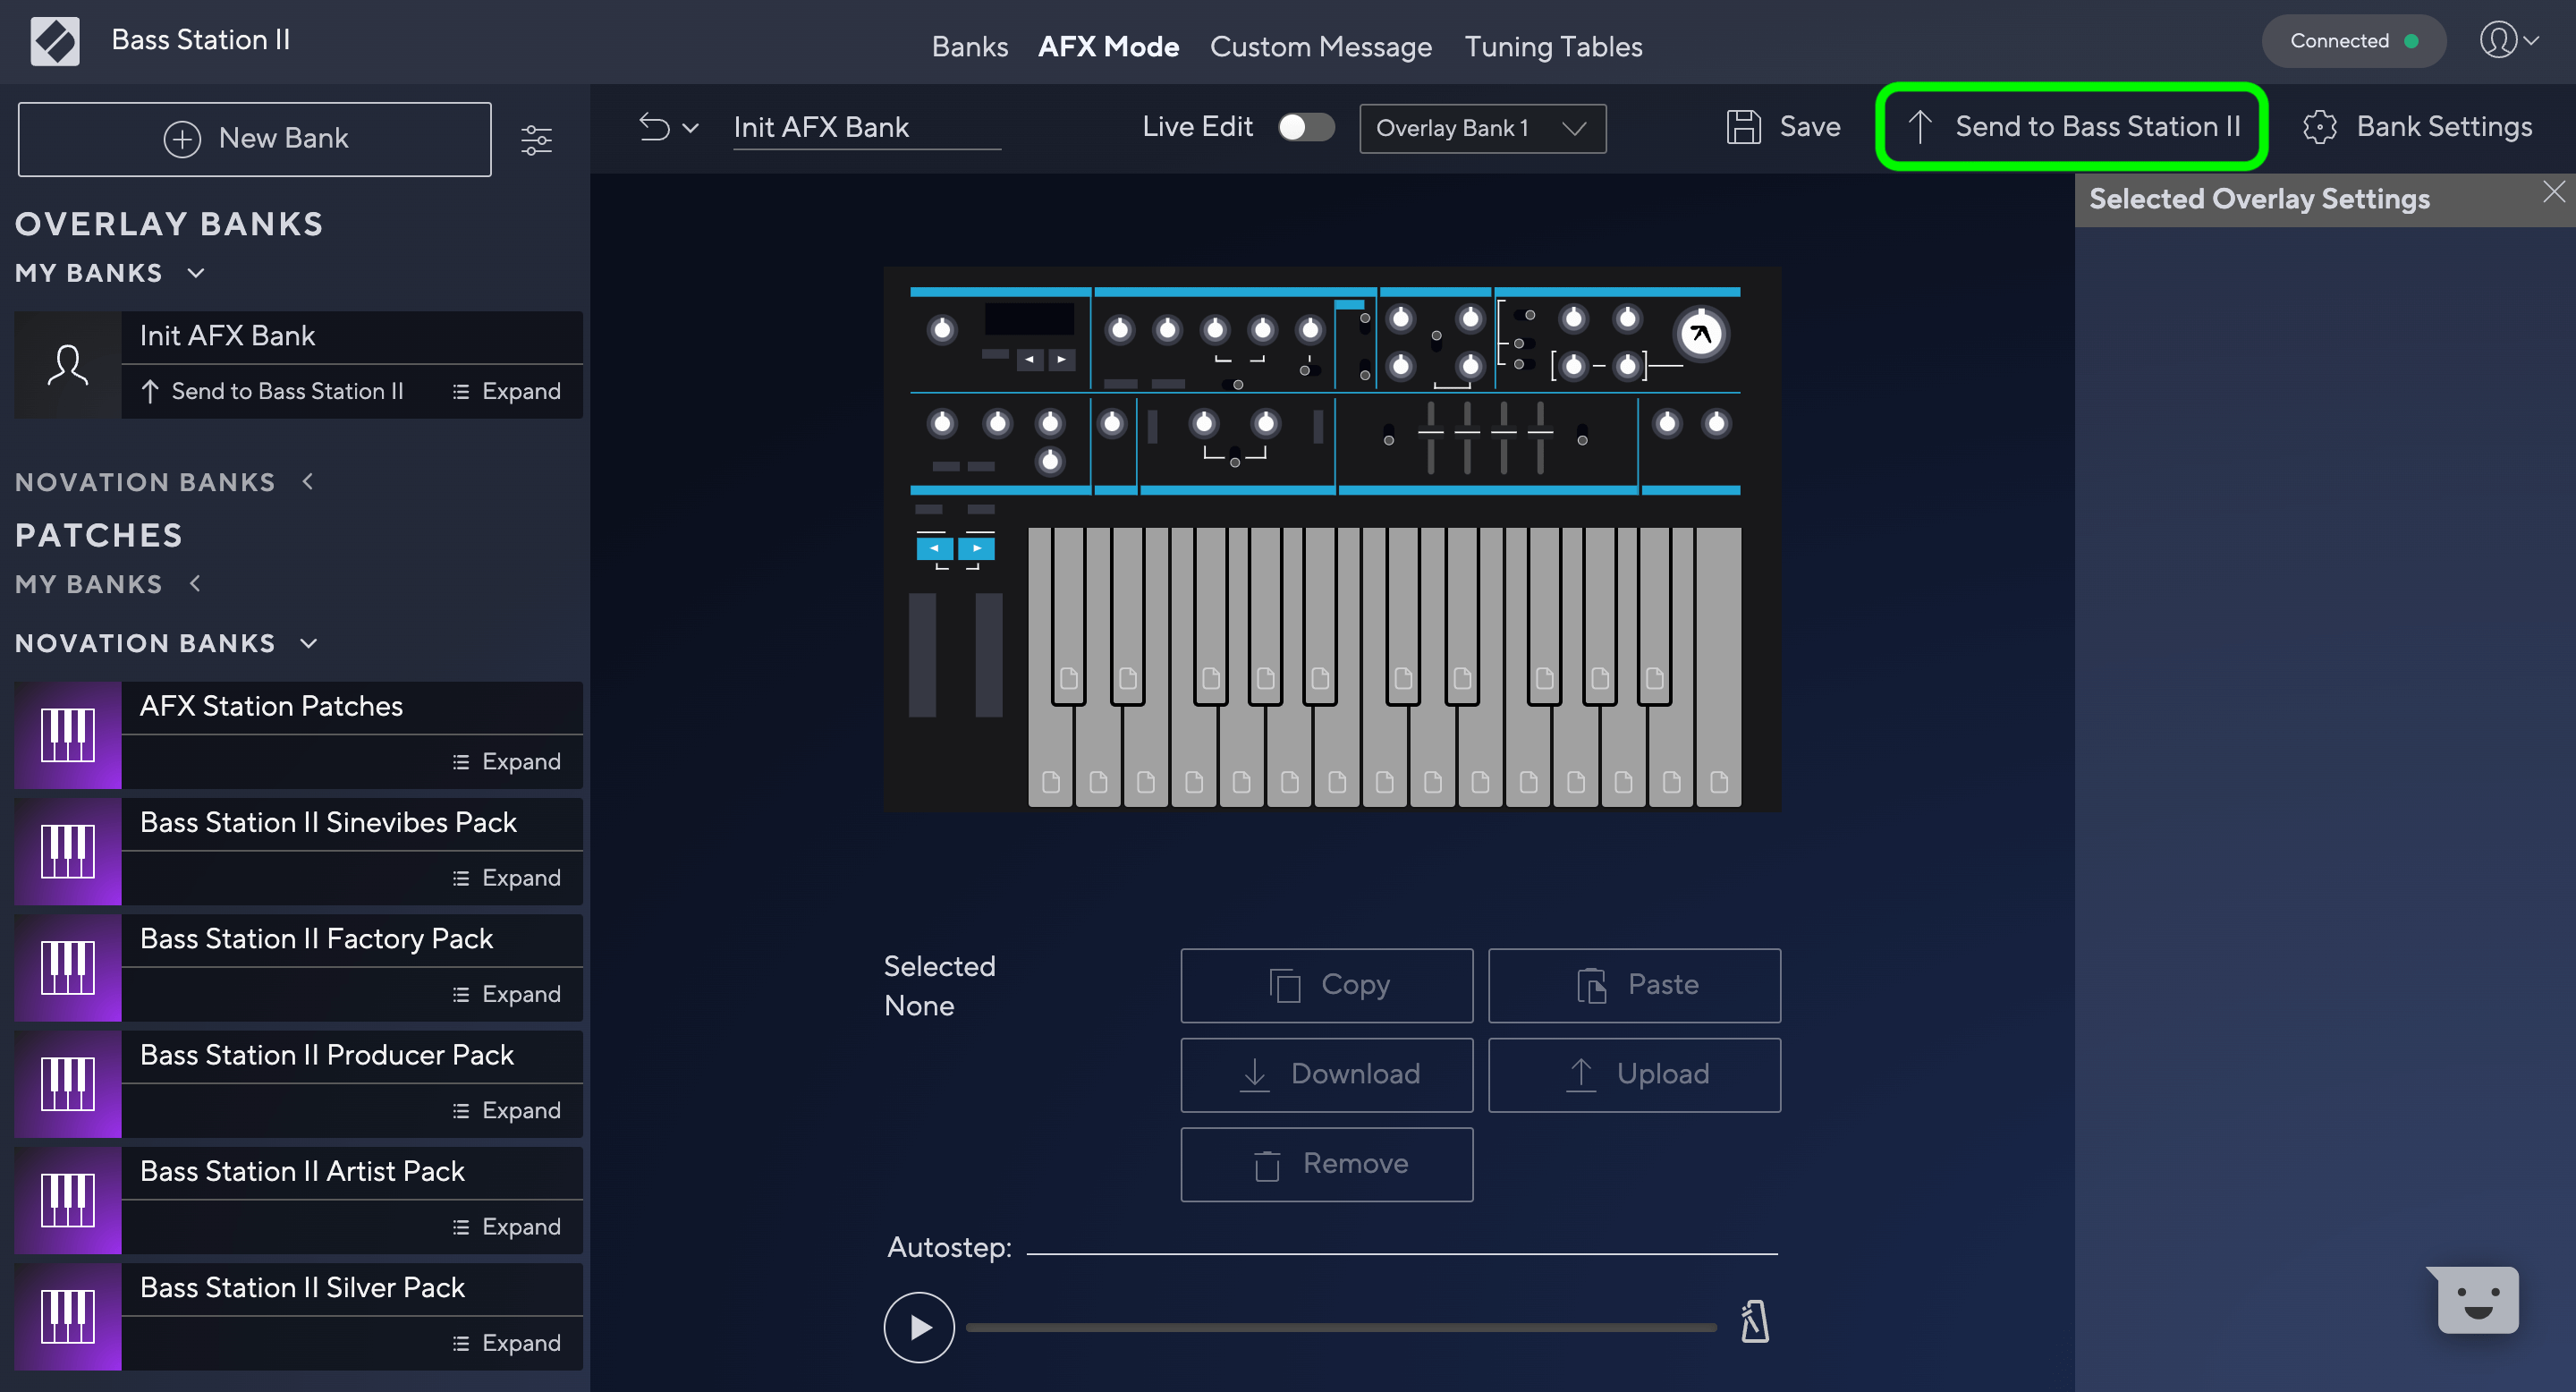The image size is (2576, 1392).
Task: Expand Bass Station II Silver Pack
Action: pos(507,1342)
